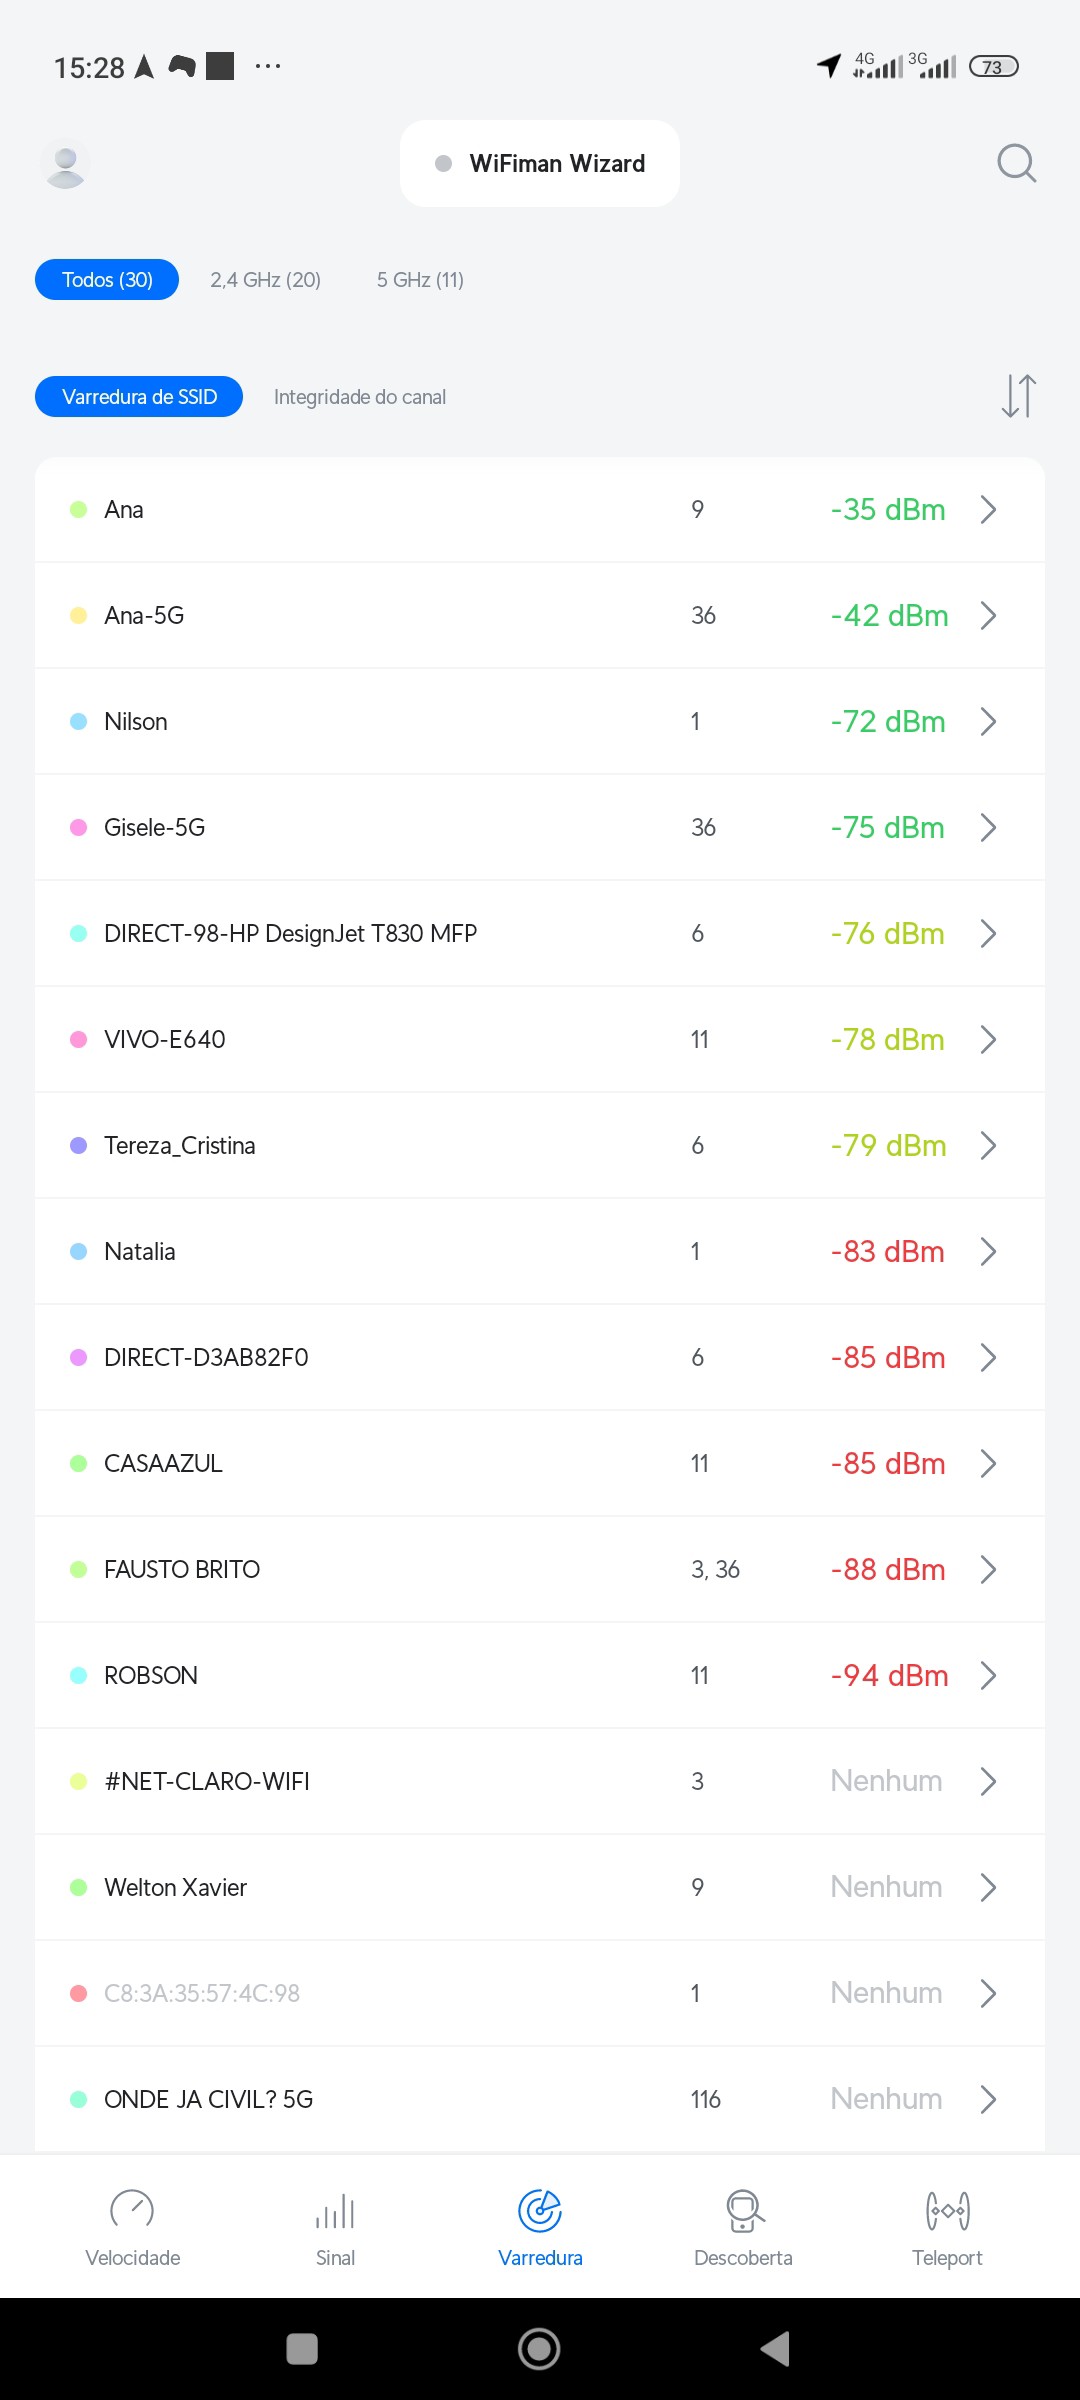This screenshot has width=1080, height=2400.
Task: Expand Ana network details chevron
Action: (x=988, y=510)
